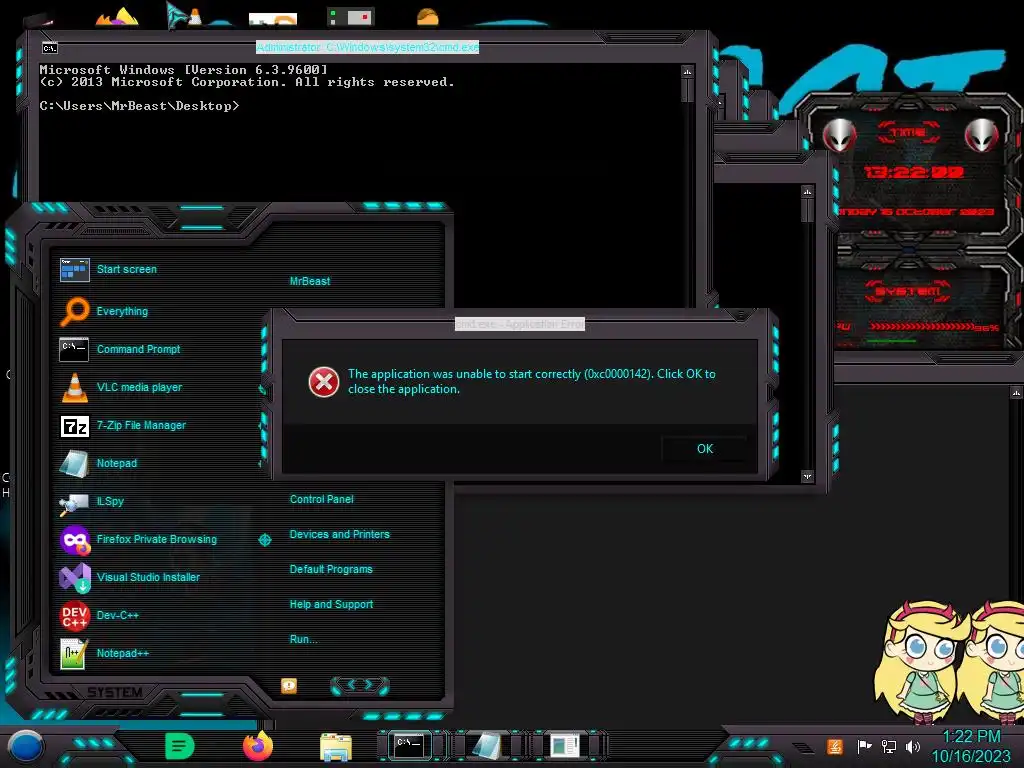Click OK in the Application Error dialog
Image resolution: width=1024 pixels, height=768 pixels.
pyautogui.click(x=705, y=449)
